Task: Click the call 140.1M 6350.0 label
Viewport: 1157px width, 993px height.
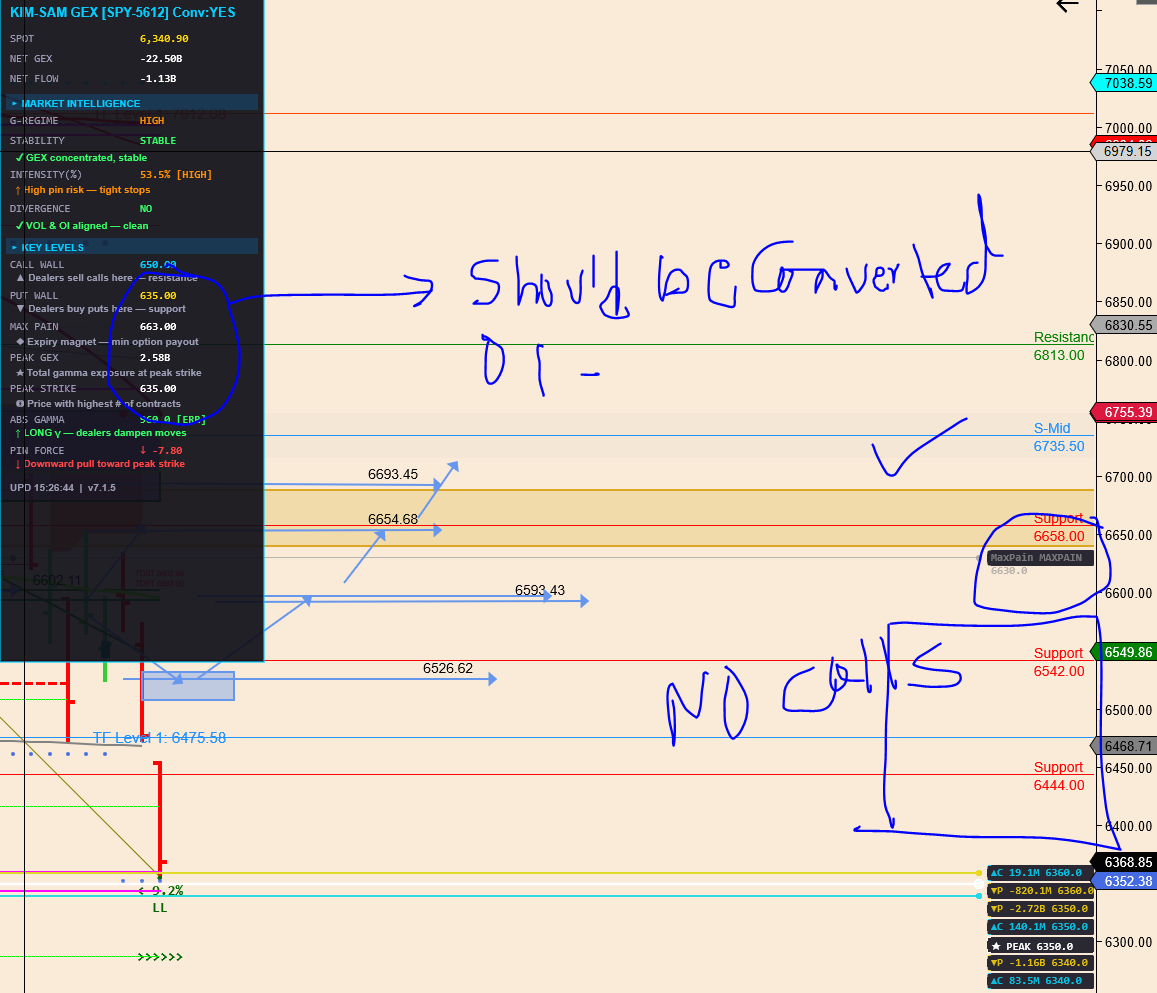Action: 1039,927
